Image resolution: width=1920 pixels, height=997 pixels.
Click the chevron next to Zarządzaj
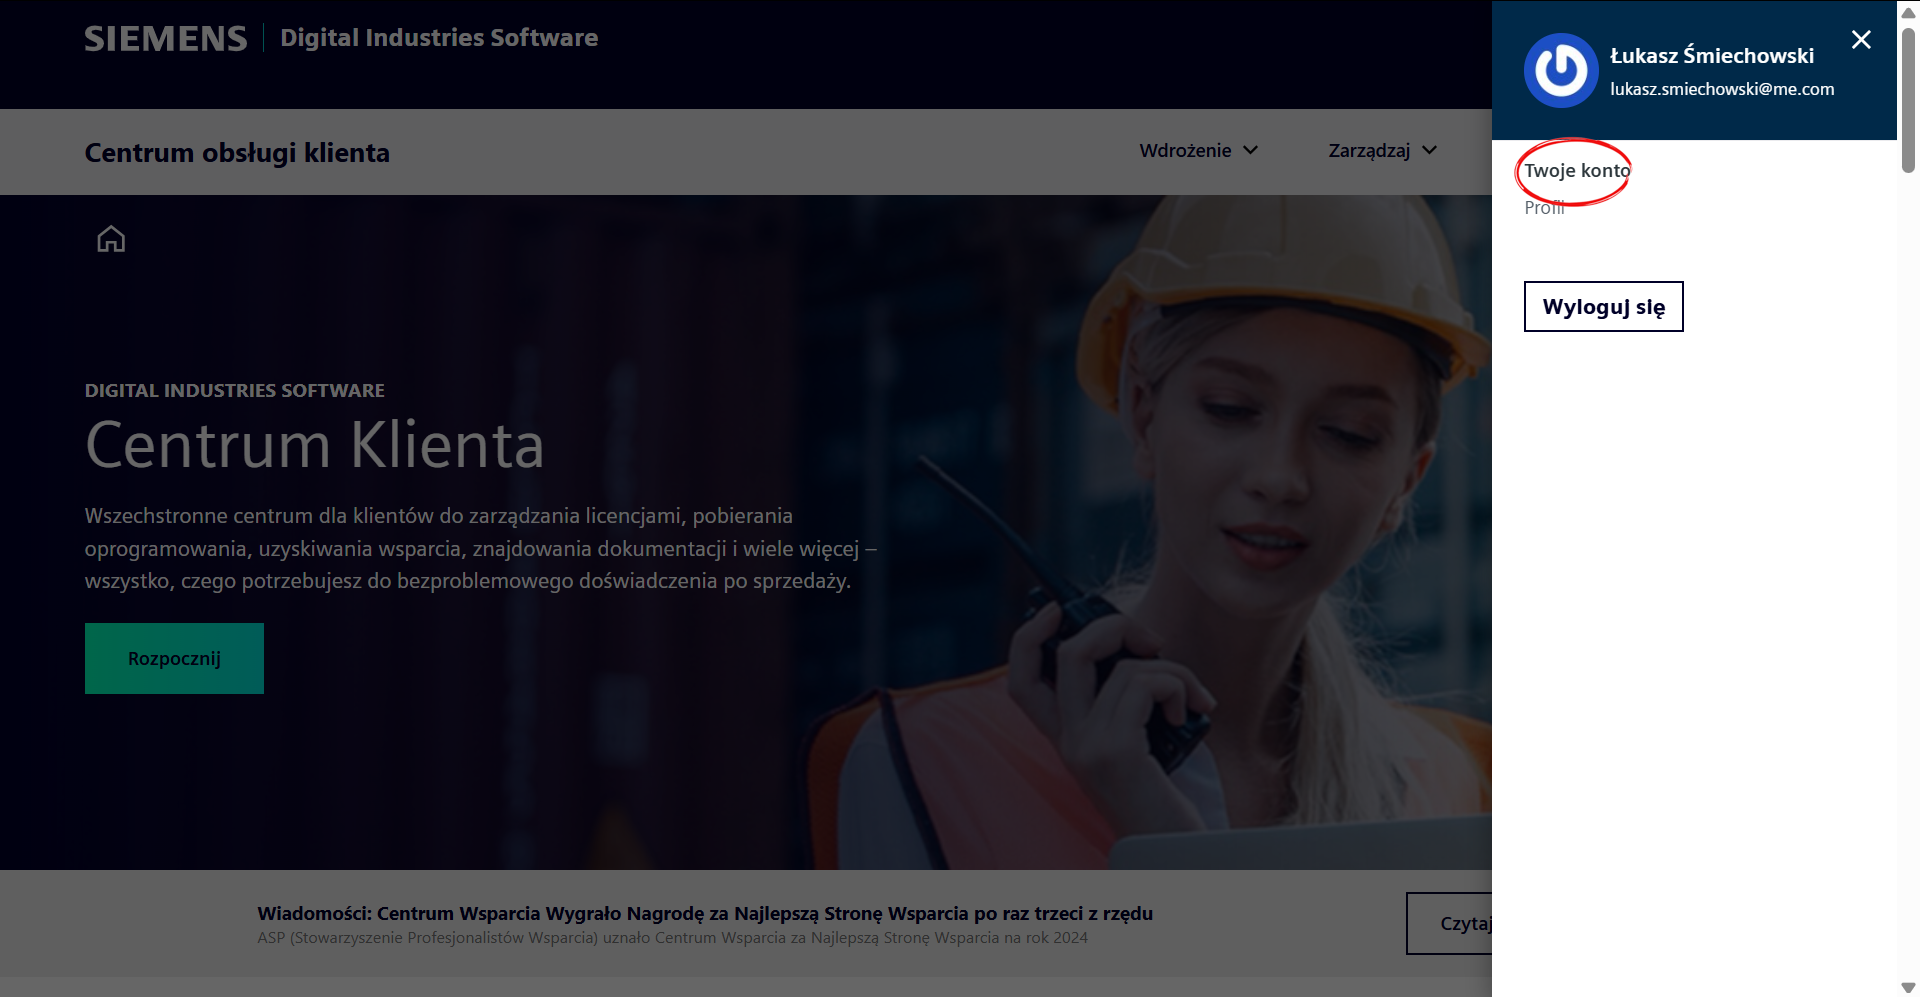pos(1429,151)
